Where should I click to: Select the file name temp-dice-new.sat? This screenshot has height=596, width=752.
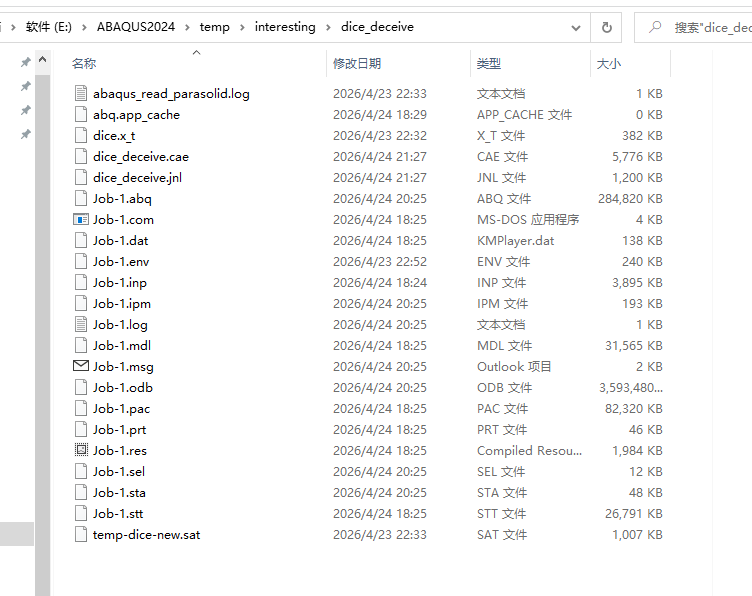[x=146, y=535]
